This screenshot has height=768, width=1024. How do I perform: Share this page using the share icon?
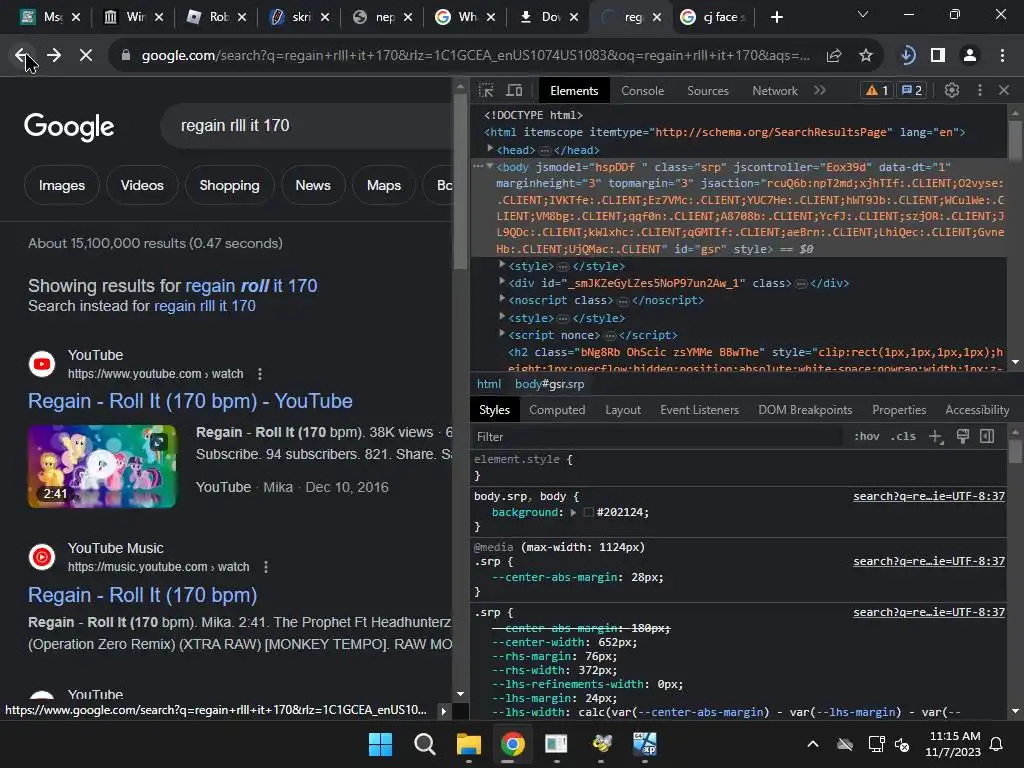click(x=833, y=56)
